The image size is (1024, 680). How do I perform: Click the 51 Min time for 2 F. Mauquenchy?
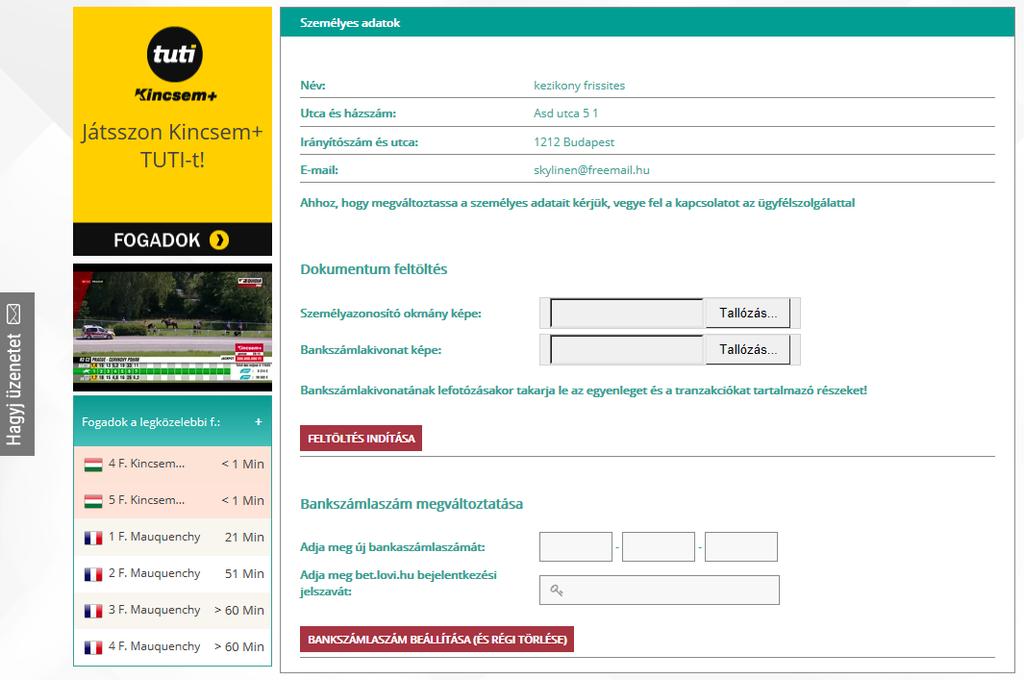tap(244, 574)
